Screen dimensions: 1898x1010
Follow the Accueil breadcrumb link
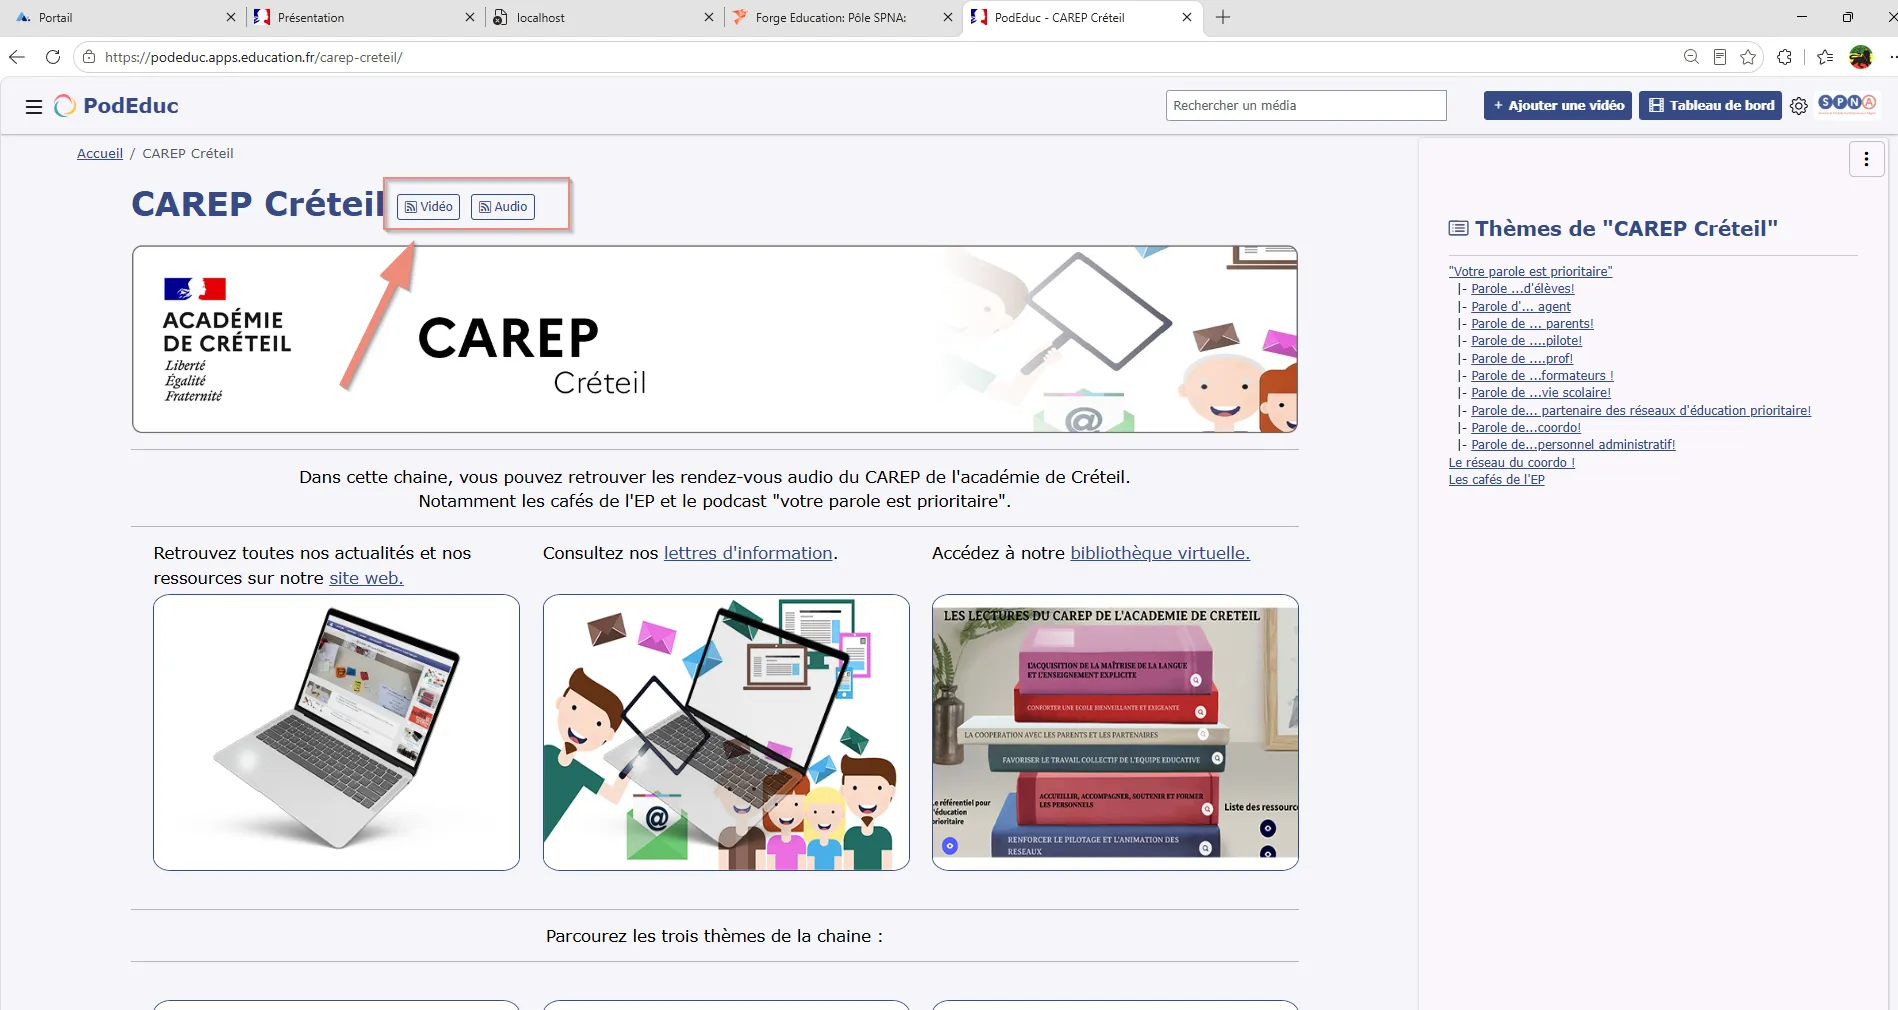tap(100, 153)
